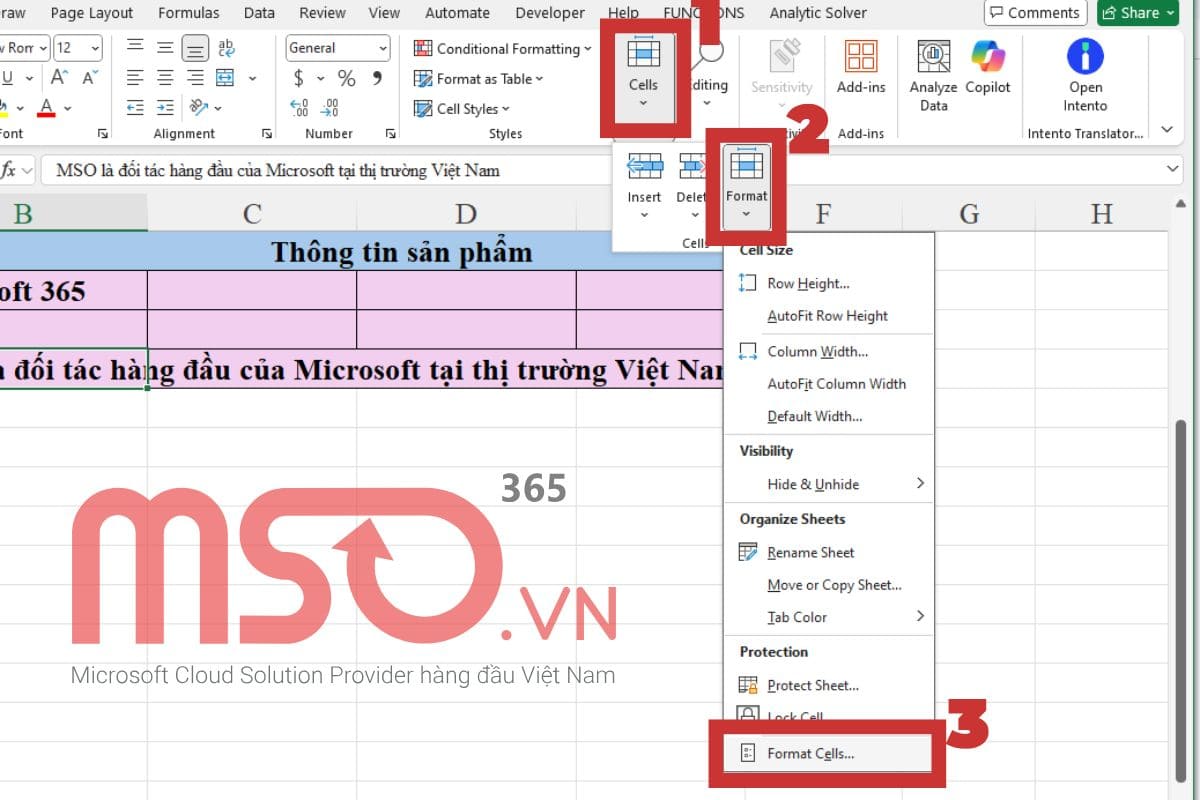
Task: Decrease the font size
Action: (90, 78)
